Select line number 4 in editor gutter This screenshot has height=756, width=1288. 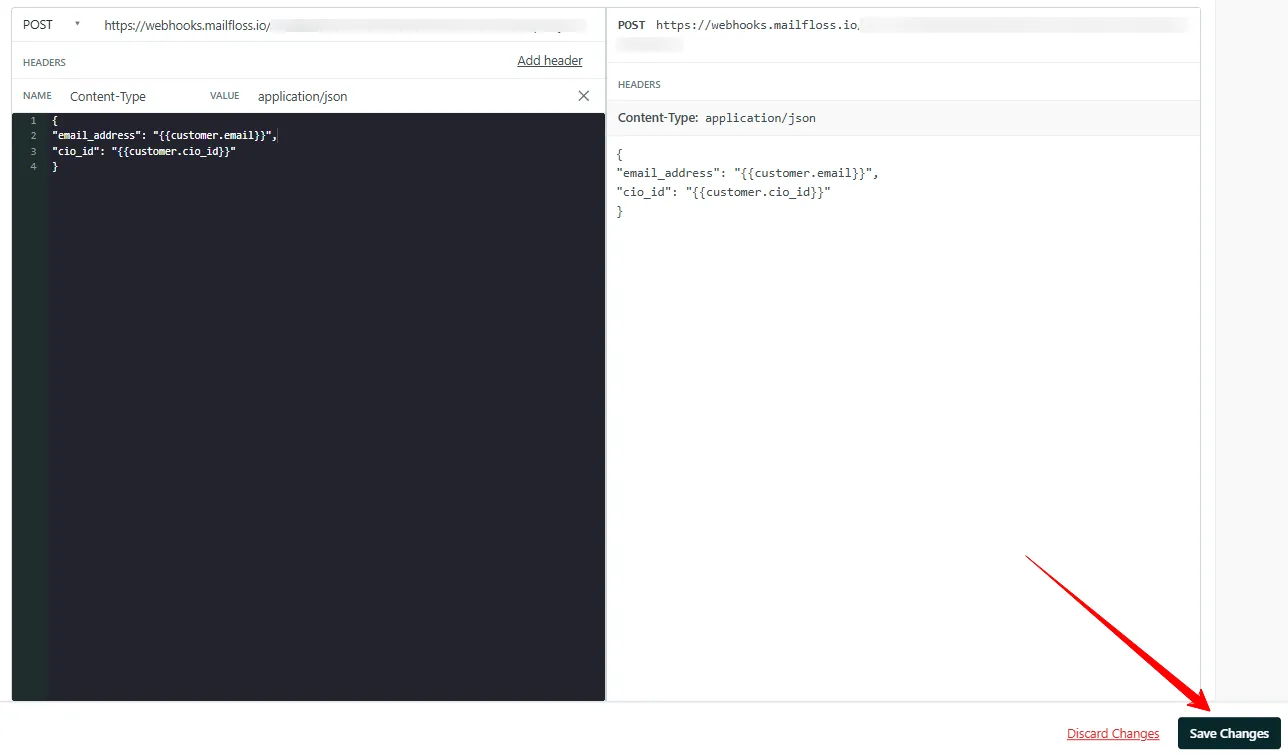pos(33,167)
